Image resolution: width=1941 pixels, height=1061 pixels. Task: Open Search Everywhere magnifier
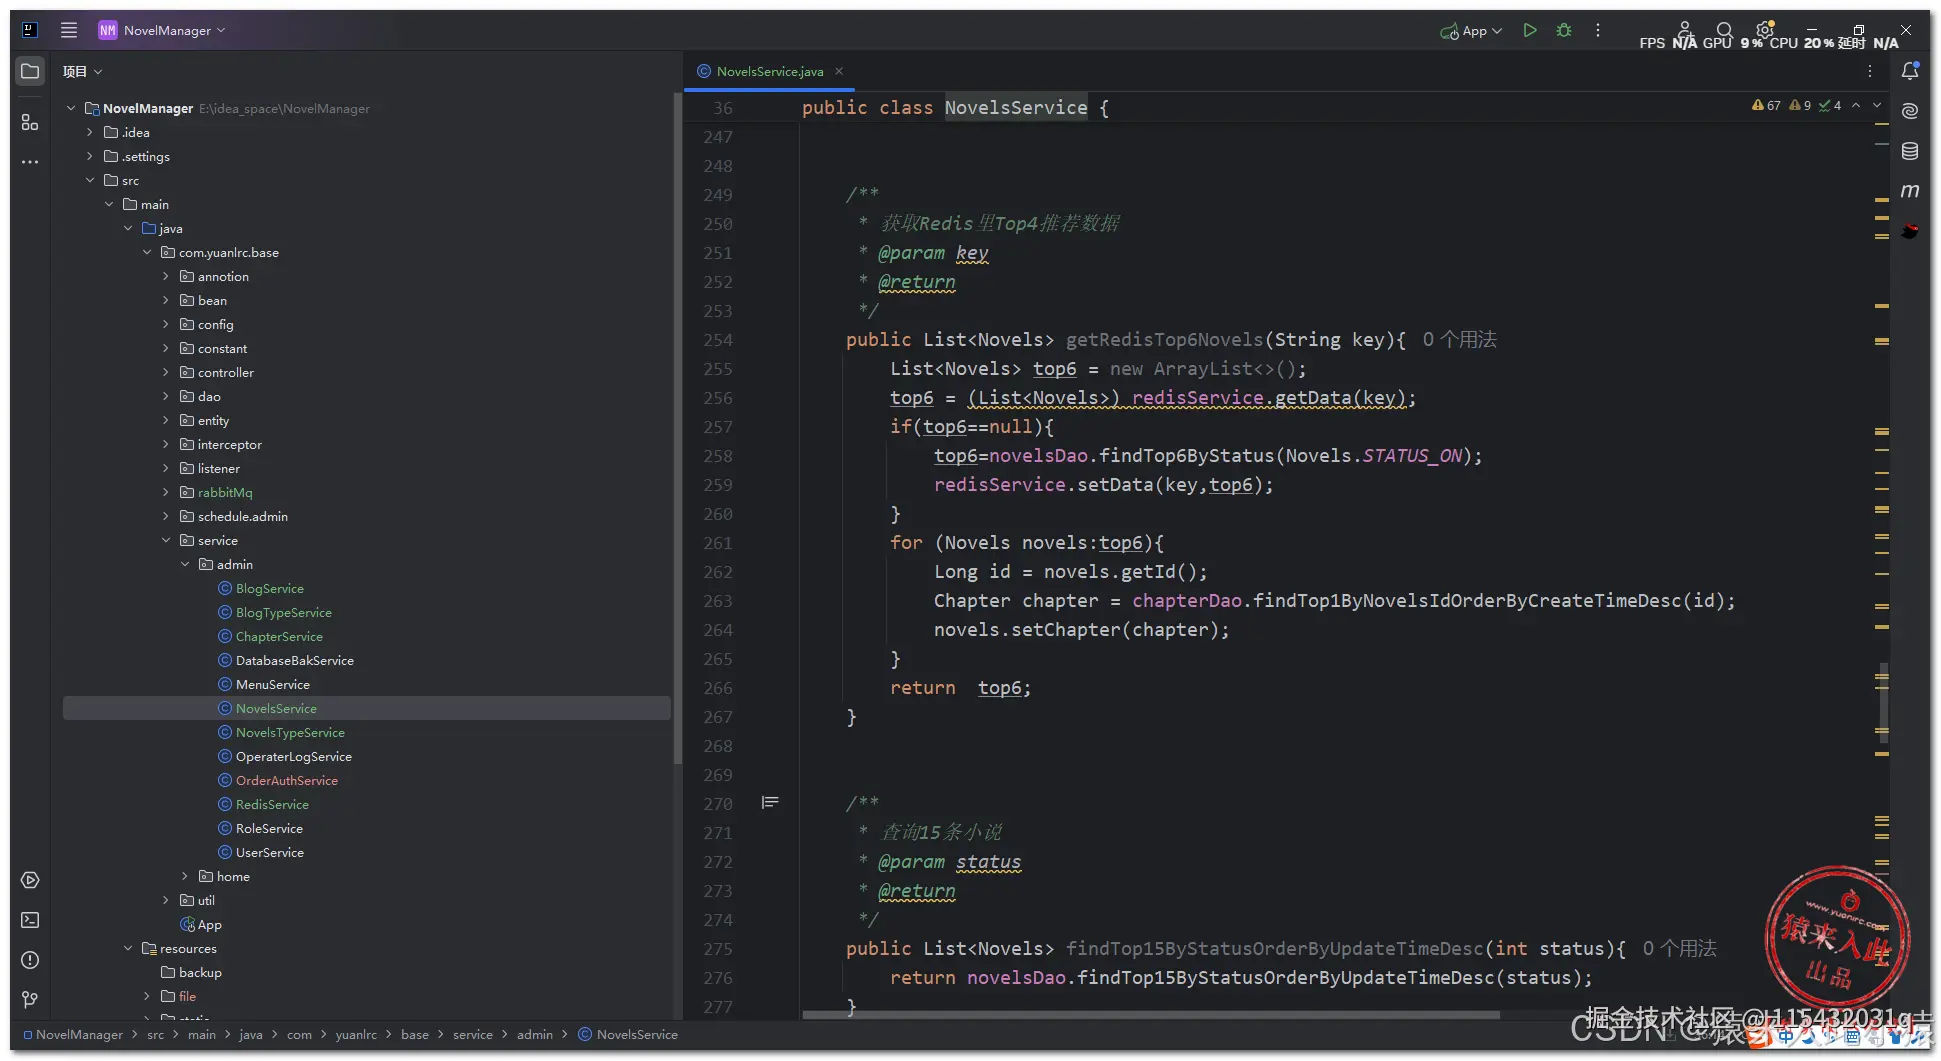click(x=1724, y=30)
